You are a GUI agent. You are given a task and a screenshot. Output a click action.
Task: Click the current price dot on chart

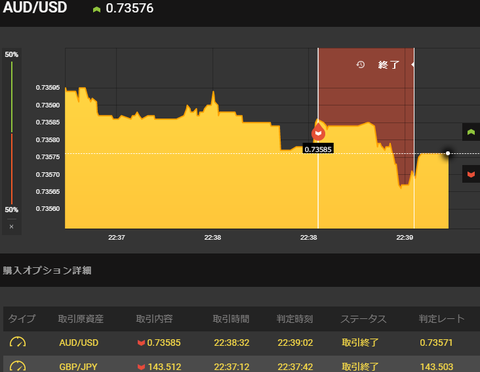pyautogui.click(x=448, y=153)
